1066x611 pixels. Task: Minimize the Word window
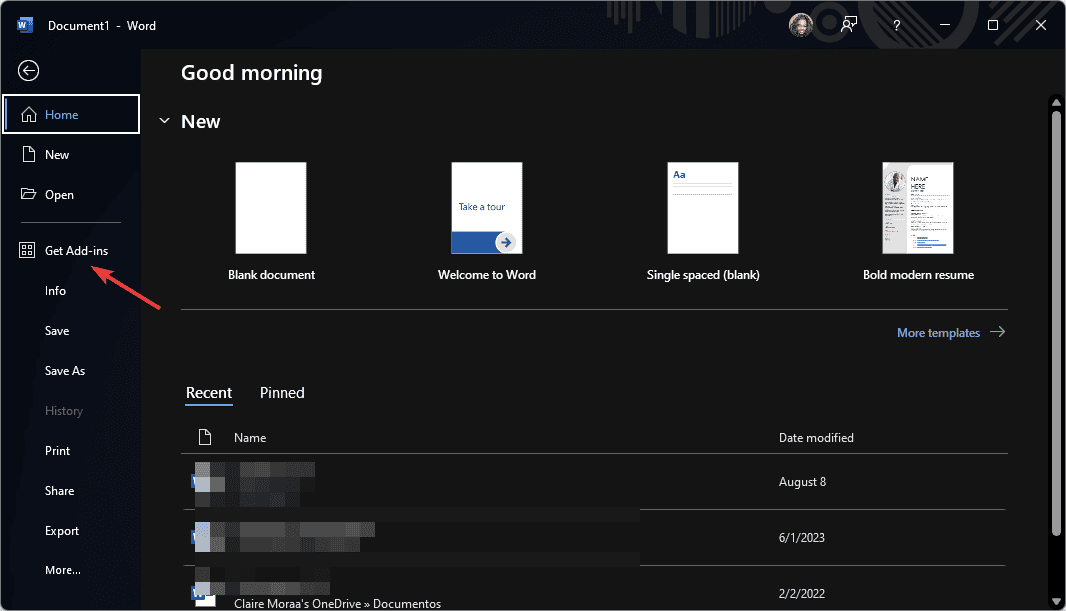pos(945,25)
